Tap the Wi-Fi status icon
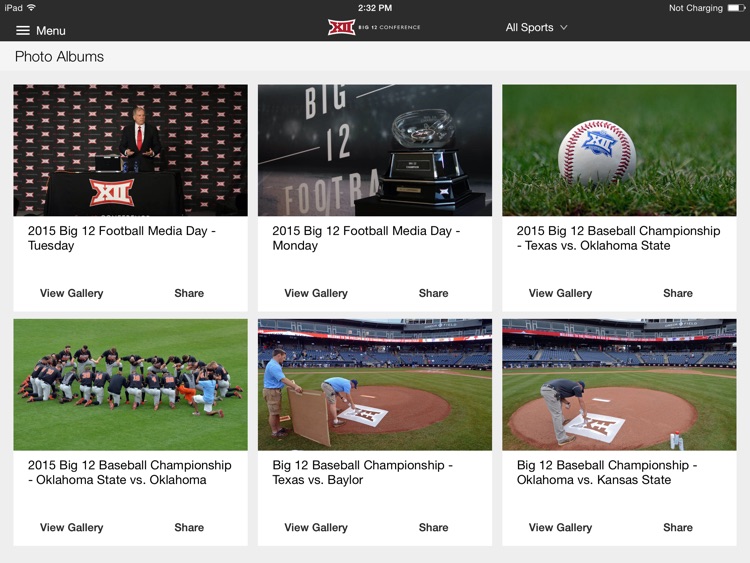The image size is (750, 563). click(x=32, y=8)
